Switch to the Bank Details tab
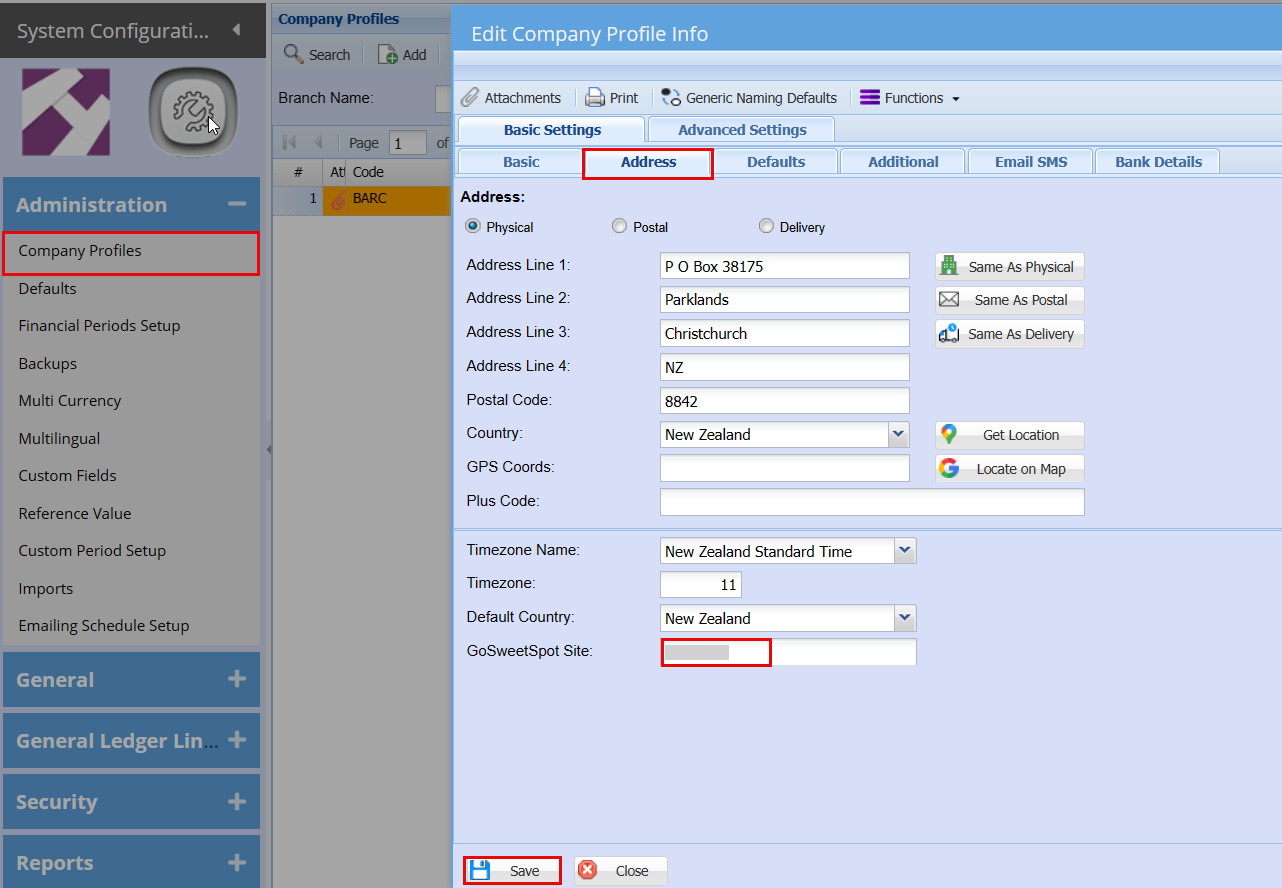Image resolution: width=1282 pixels, height=888 pixels. pos(1158,162)
